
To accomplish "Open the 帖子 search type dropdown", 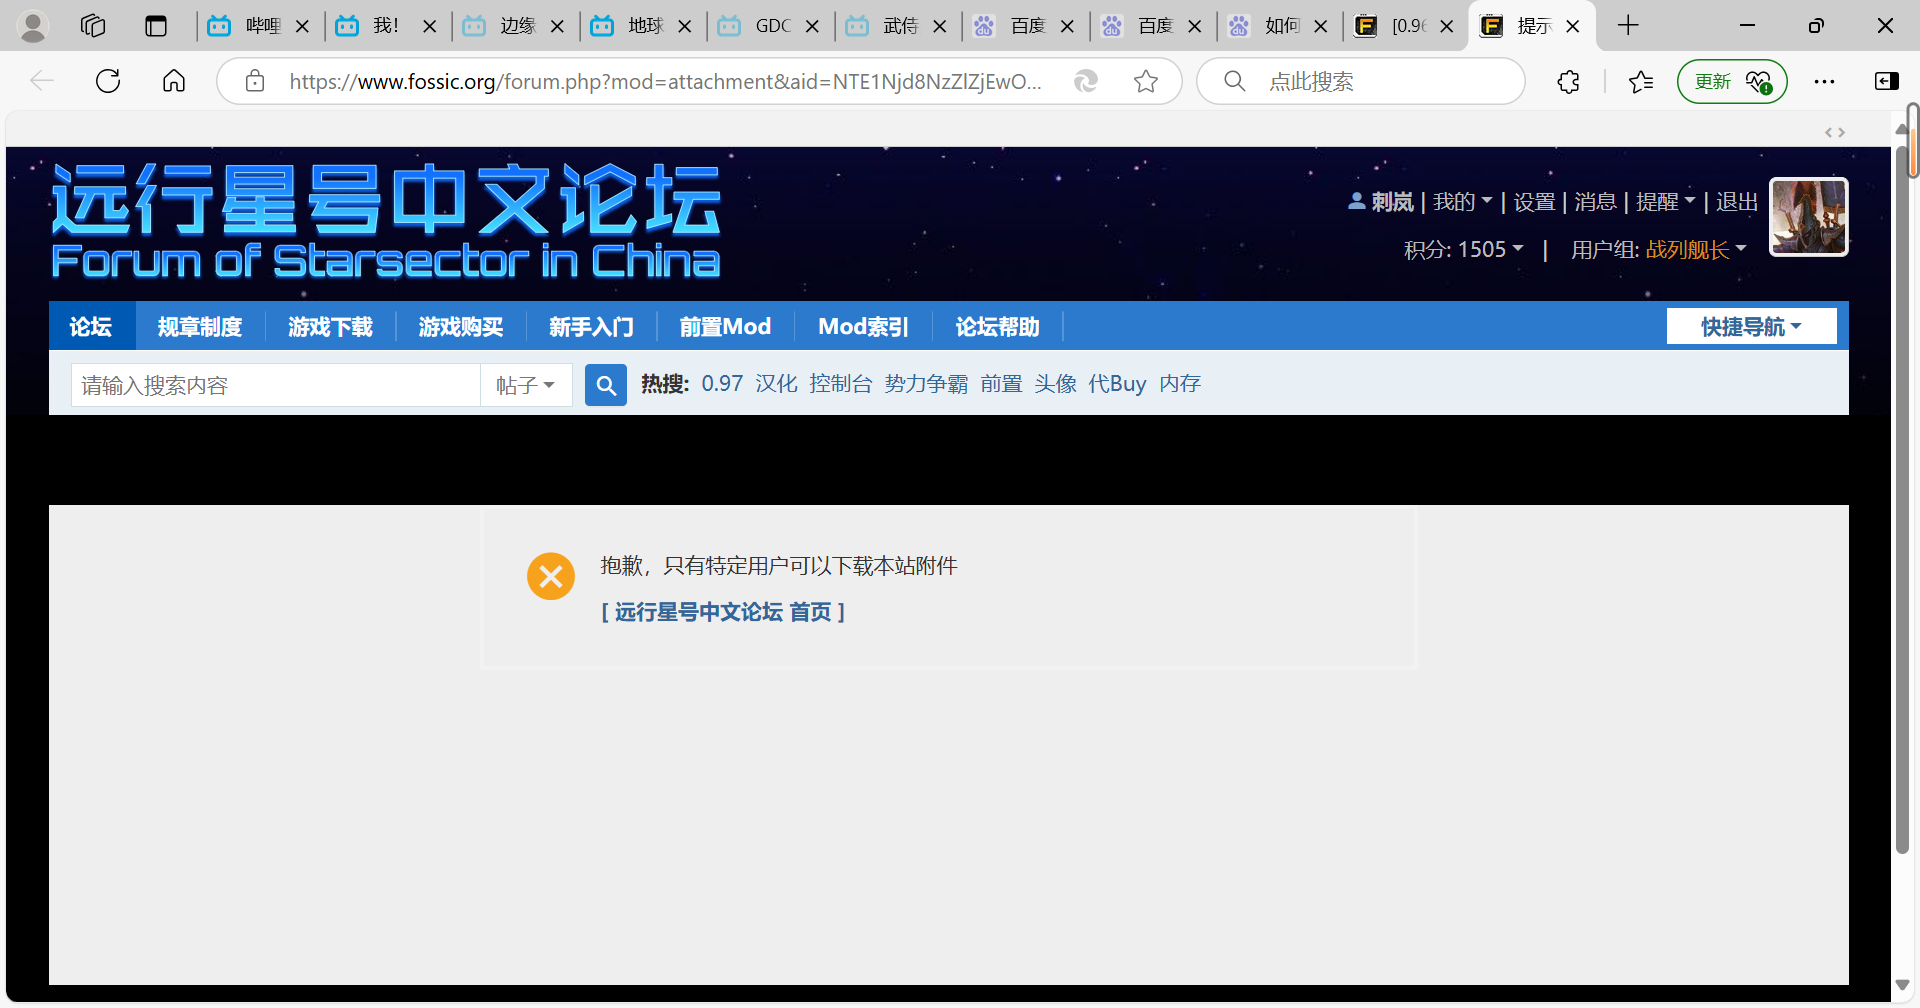I will pyautogui.click(x=526, y=384).
